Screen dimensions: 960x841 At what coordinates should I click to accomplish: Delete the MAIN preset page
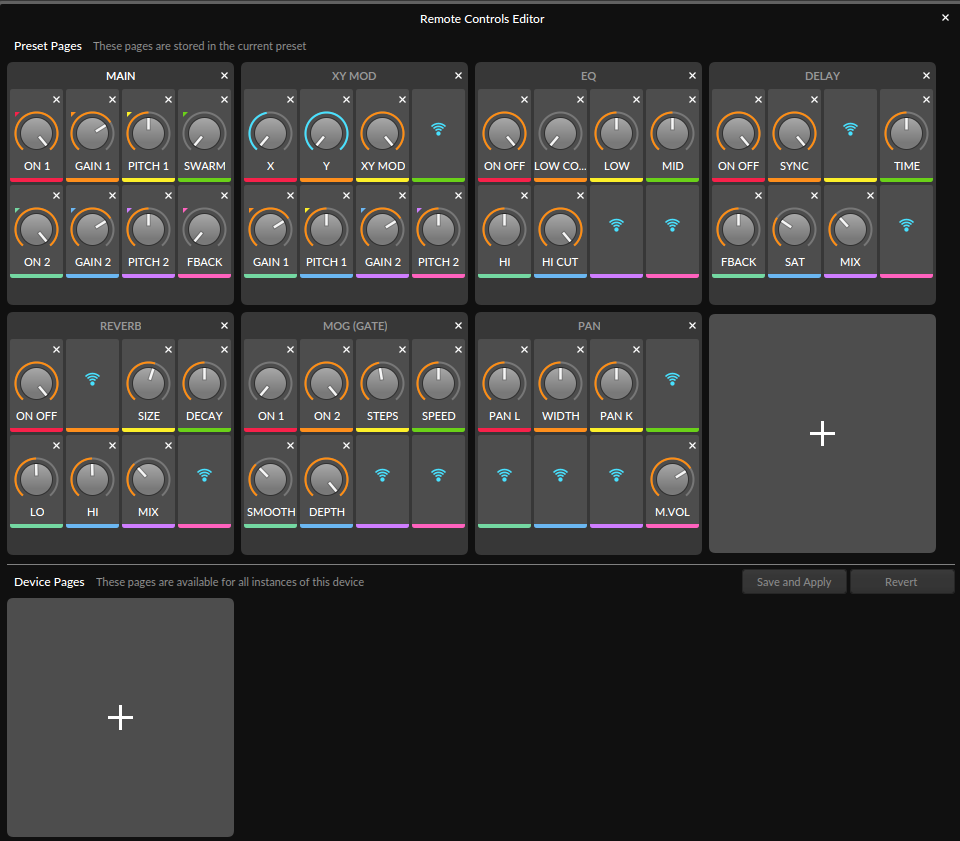[225, 75]
